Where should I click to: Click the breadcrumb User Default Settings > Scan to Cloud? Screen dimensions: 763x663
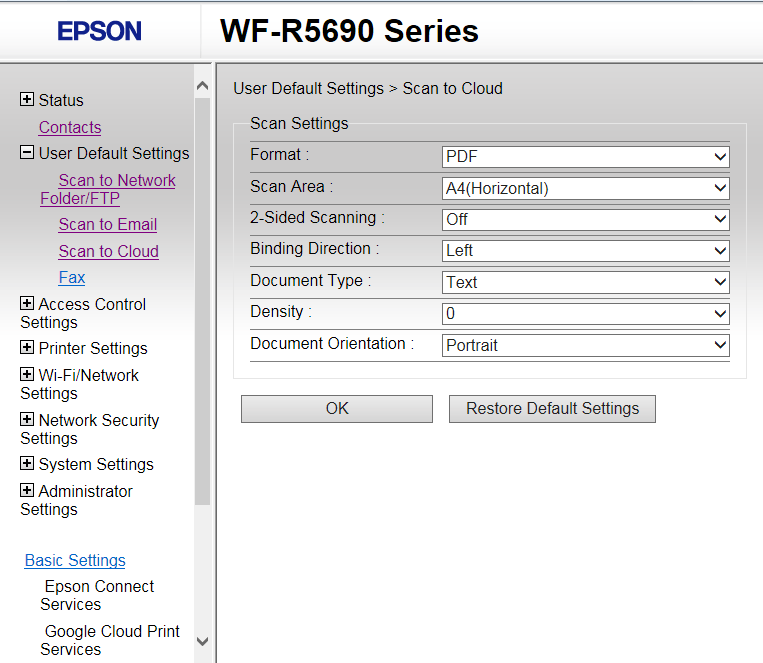(368, 89)
